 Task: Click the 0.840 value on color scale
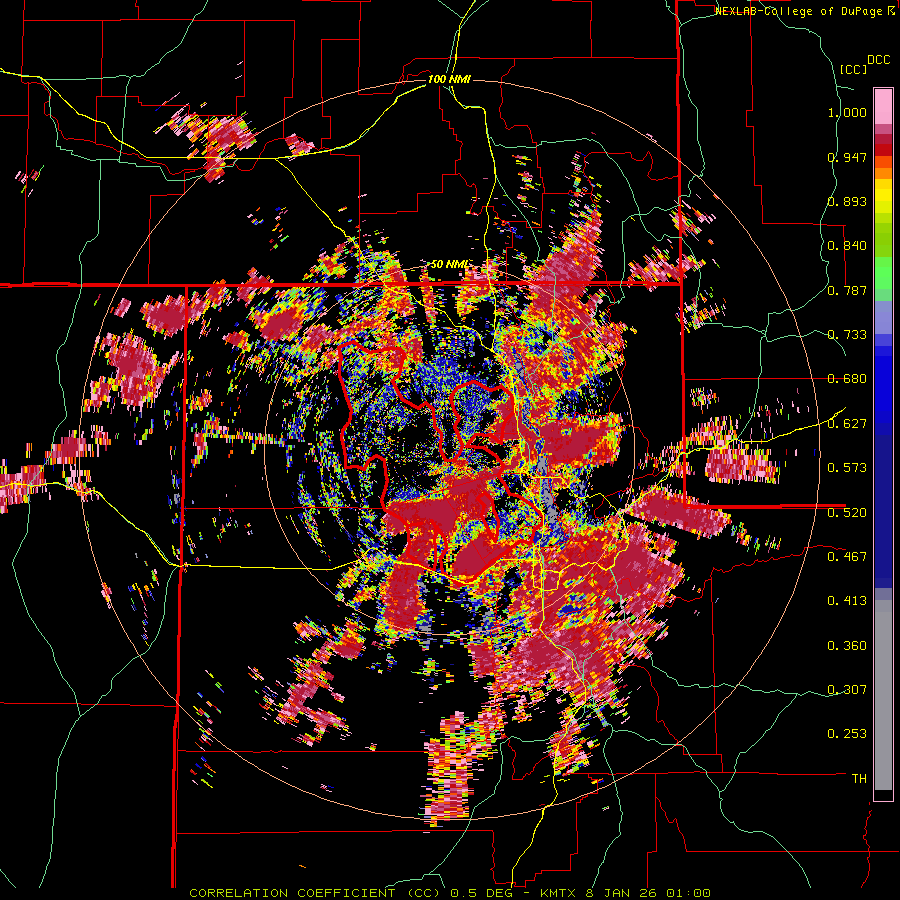tap(847, 246)
